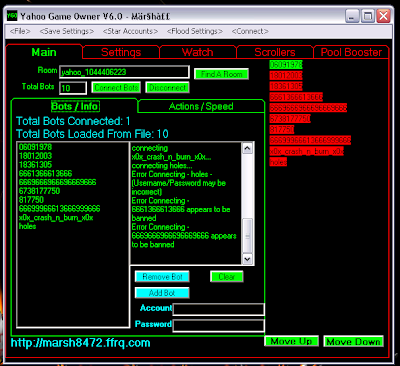Select bot 06091978 in bot list
The width and height of the screenshot is (400, 366).
click(x=35, y=147)
